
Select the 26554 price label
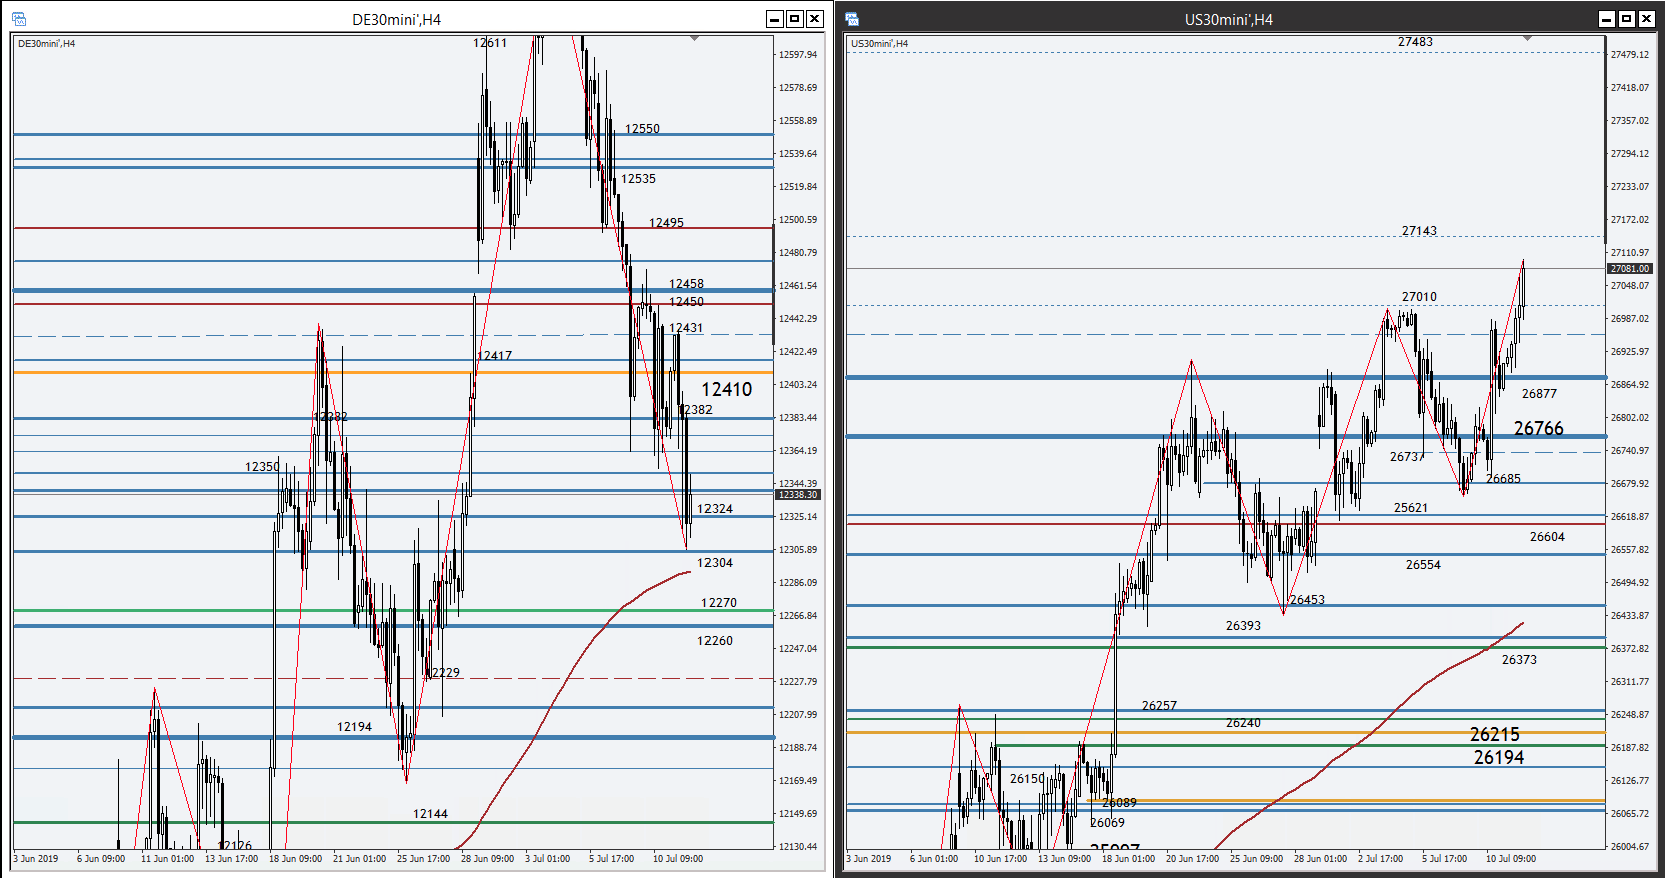[1423, 565]
